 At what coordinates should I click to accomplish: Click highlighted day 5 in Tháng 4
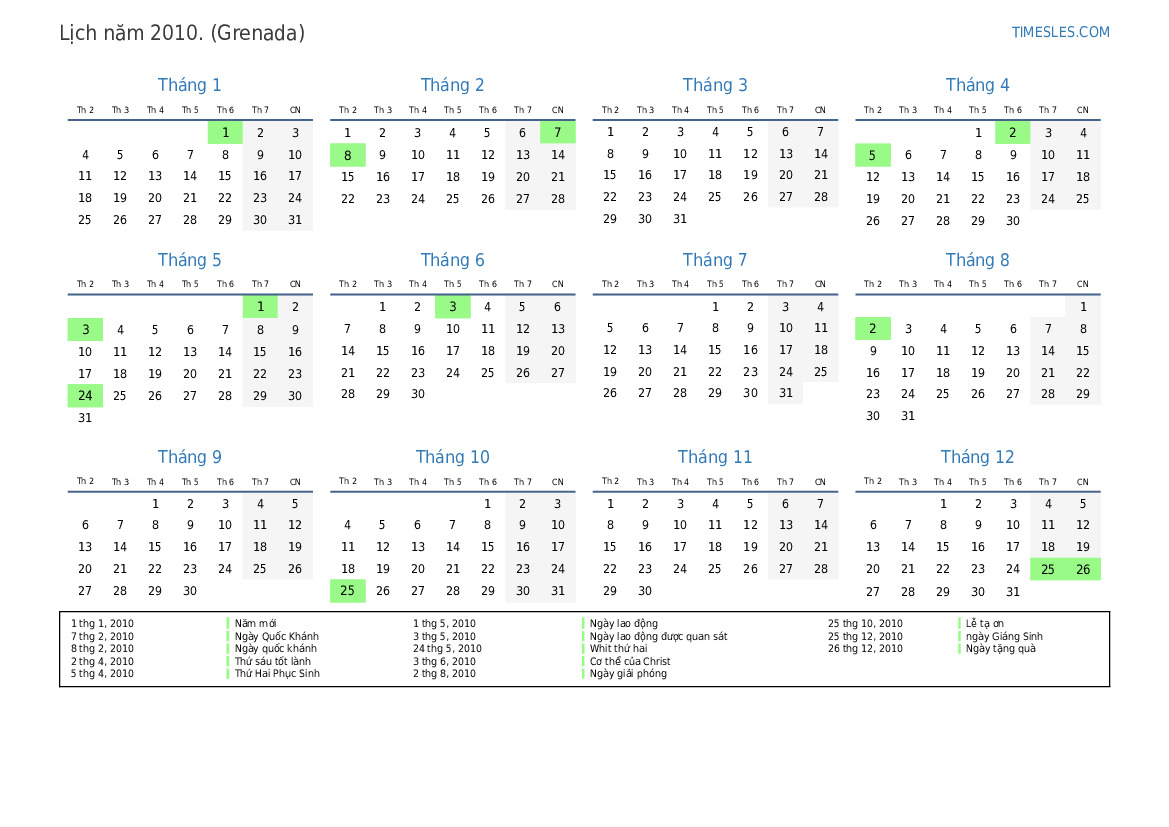point(872,155)
